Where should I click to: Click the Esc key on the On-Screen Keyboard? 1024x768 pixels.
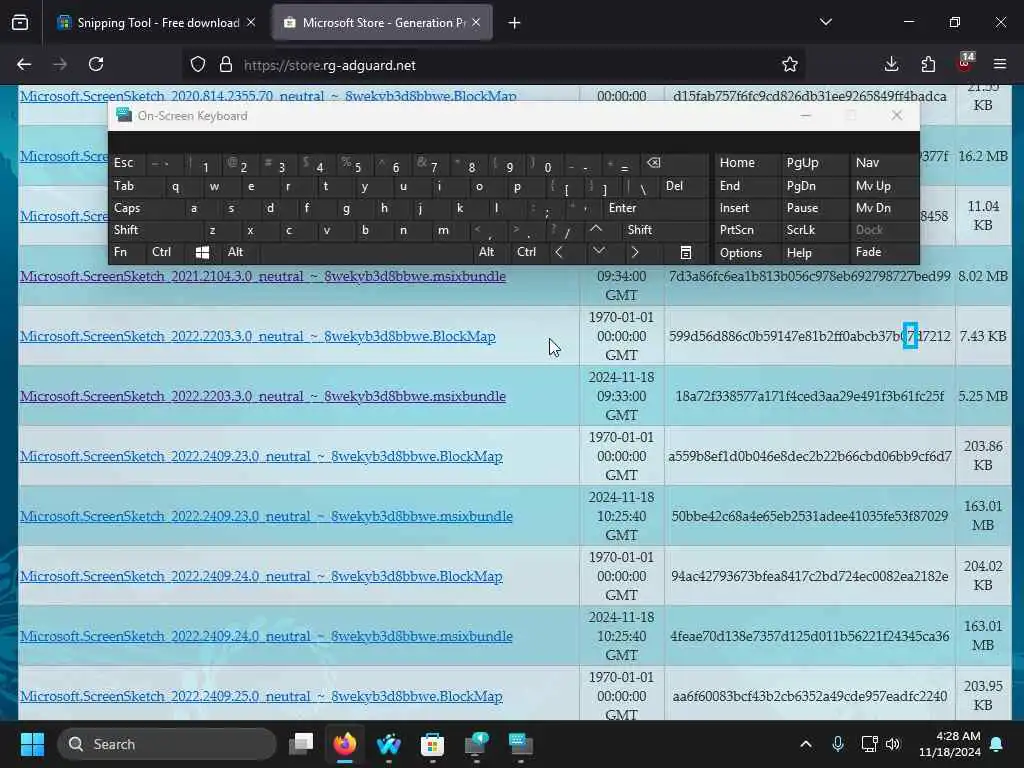123,163
